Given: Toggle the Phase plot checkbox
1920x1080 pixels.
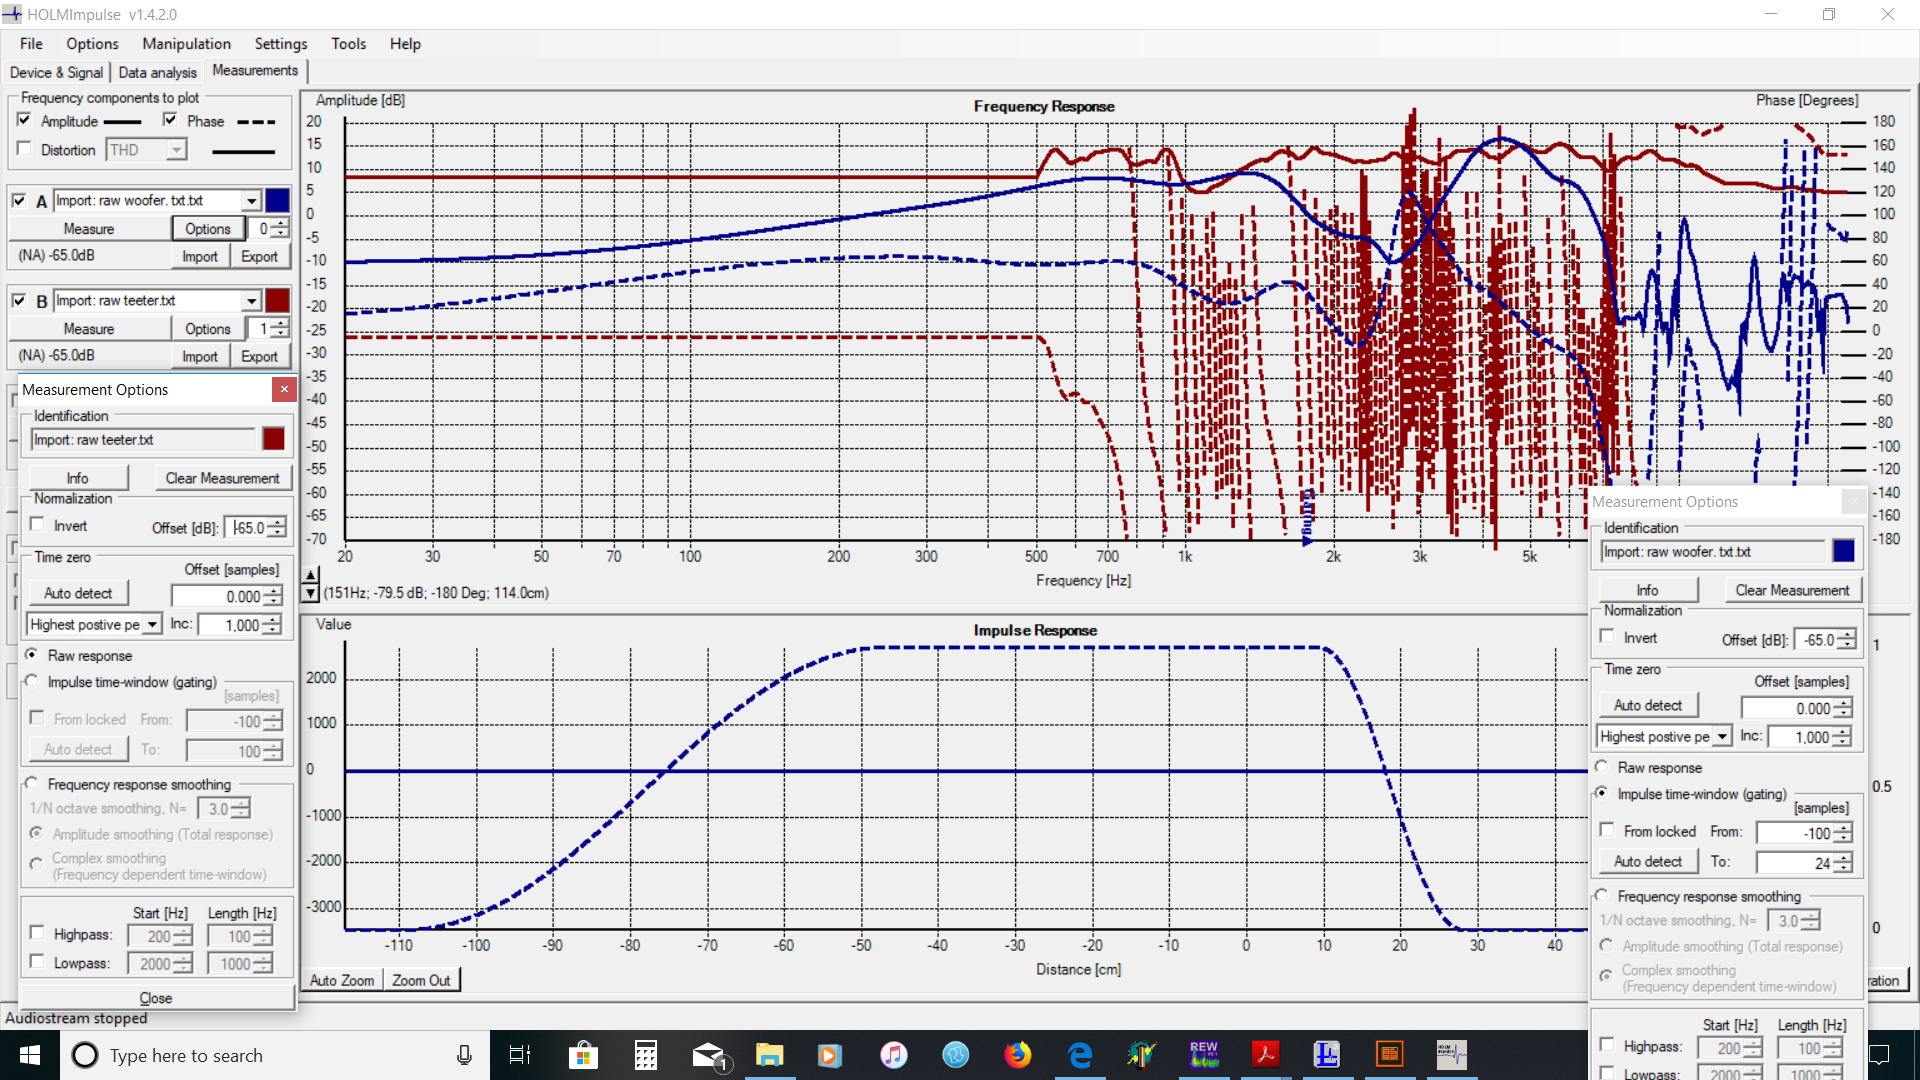Looking at the screenshot, I should [170, 120].
